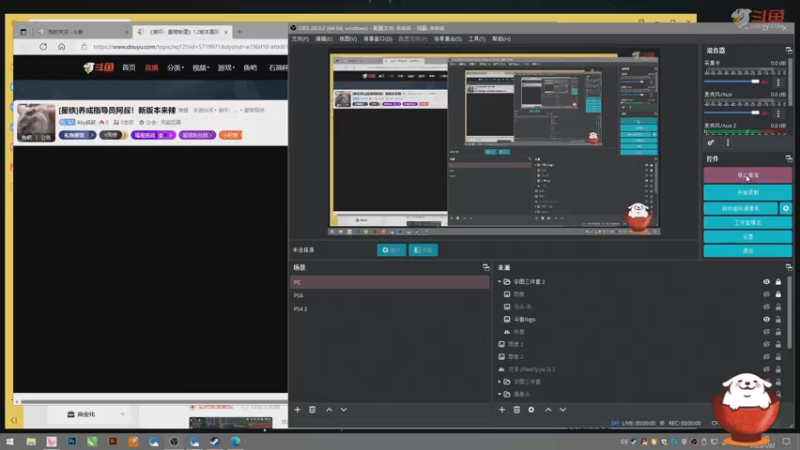The height and width of the screenshot is (450, 800).
Task: Pop out the Scenes dock panel
Action: pyautogui.click(x=486, y=267)
